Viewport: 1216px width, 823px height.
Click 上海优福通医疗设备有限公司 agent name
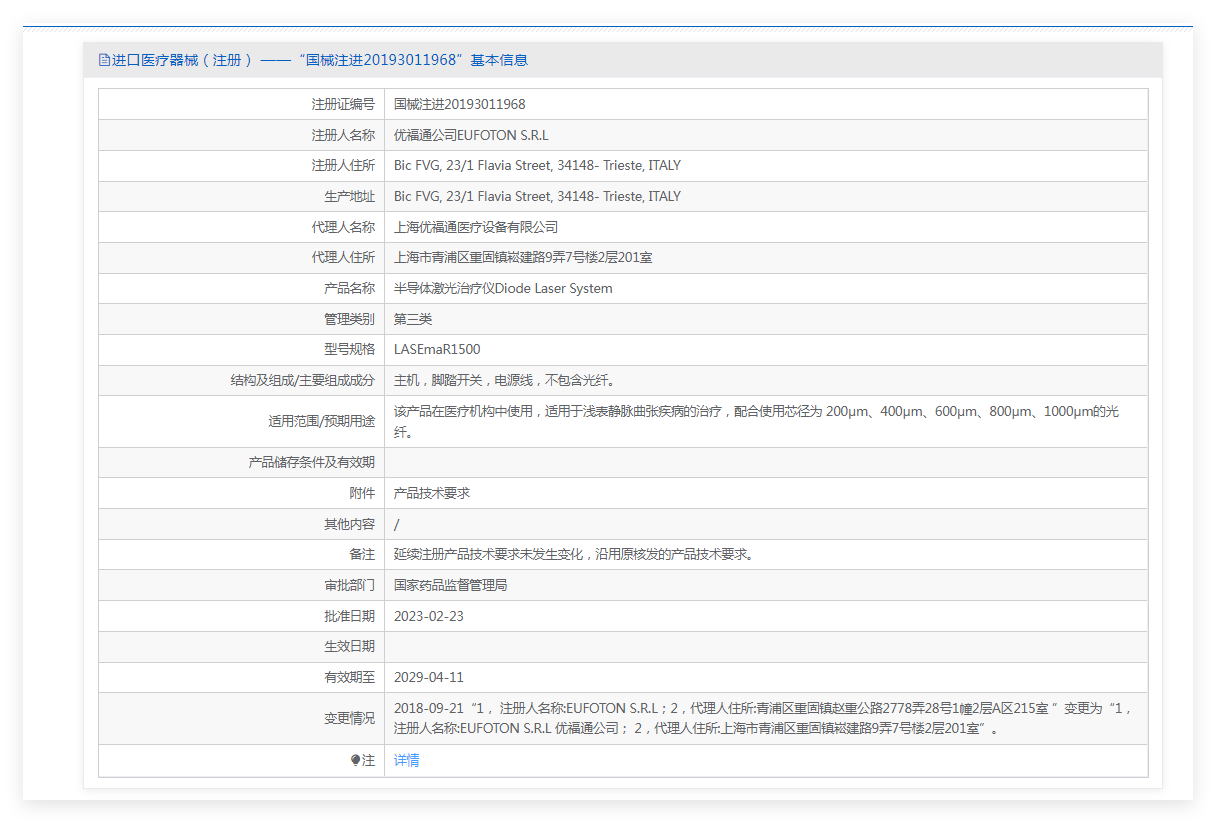pos(476,227)
